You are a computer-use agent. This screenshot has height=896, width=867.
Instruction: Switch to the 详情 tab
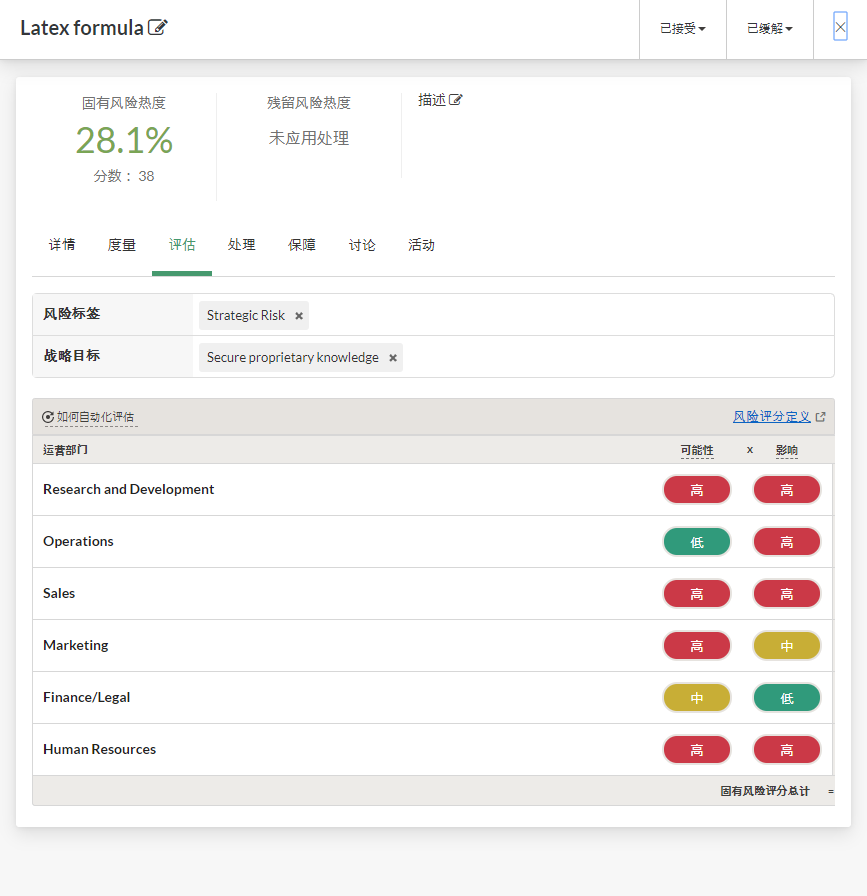coord(62,245)
